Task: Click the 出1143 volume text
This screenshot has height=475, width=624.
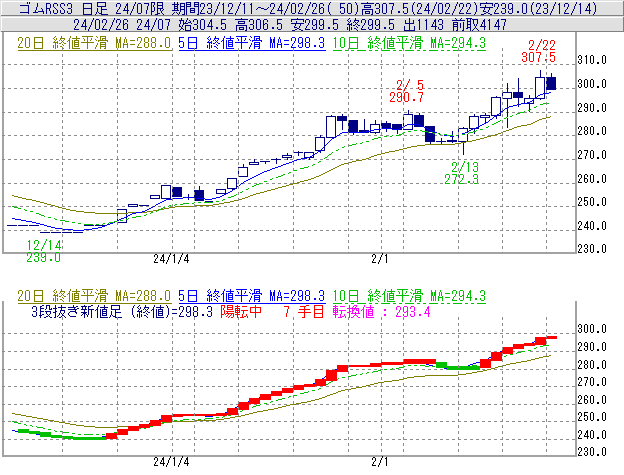Action: [423, 25]
